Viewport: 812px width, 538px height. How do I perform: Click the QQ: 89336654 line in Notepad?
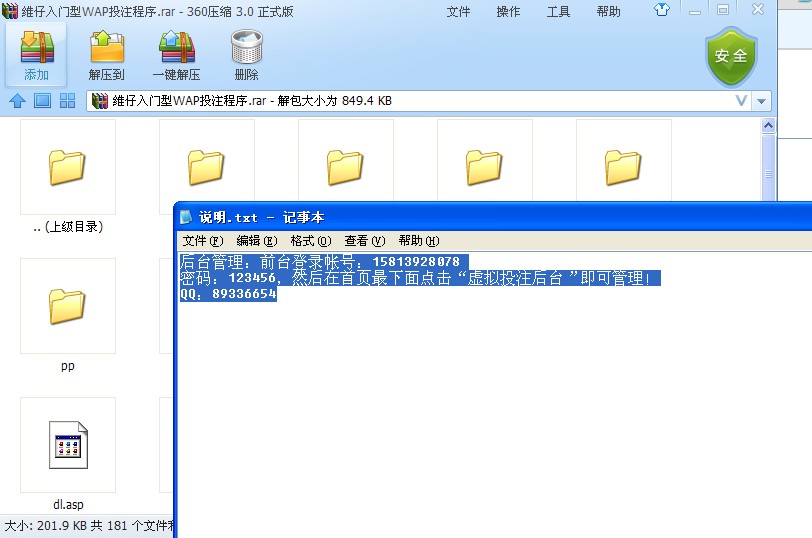click(x=228, y=294)
